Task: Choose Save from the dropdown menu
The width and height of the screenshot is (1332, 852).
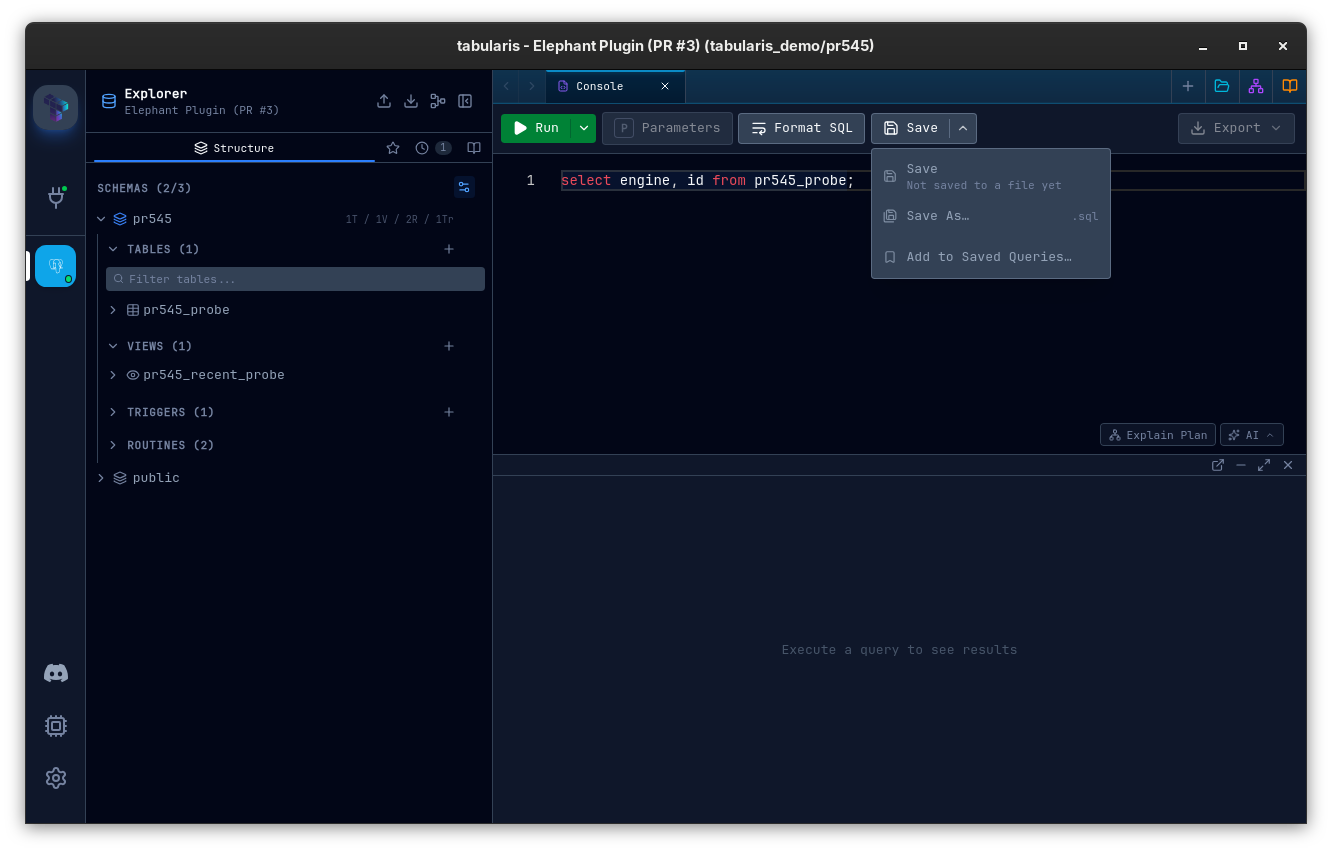Action: (x=991, y=176)
